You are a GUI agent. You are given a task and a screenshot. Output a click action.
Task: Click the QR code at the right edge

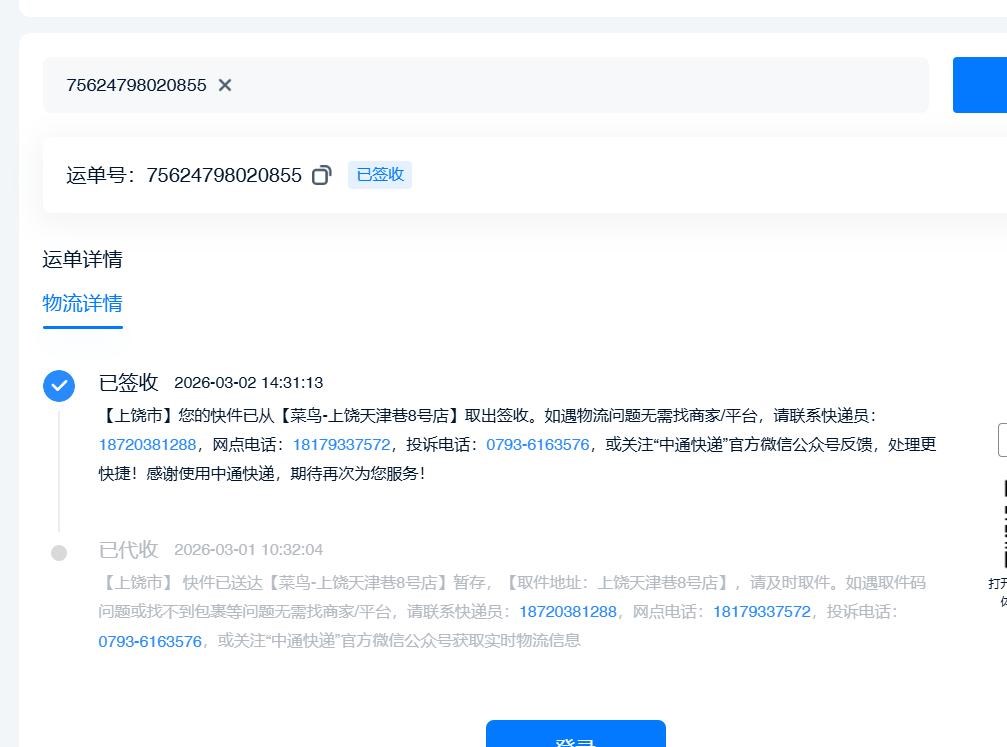[1002, 525]
